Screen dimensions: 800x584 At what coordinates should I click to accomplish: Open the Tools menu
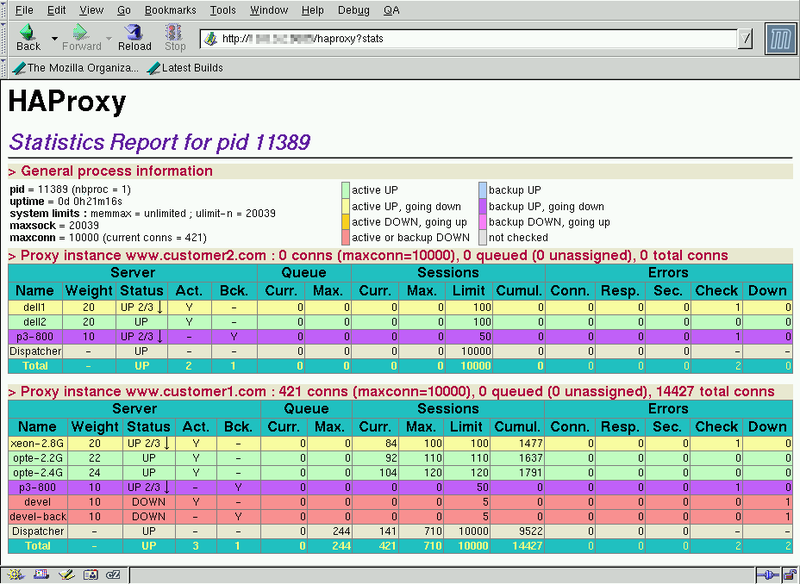[223, 10]
